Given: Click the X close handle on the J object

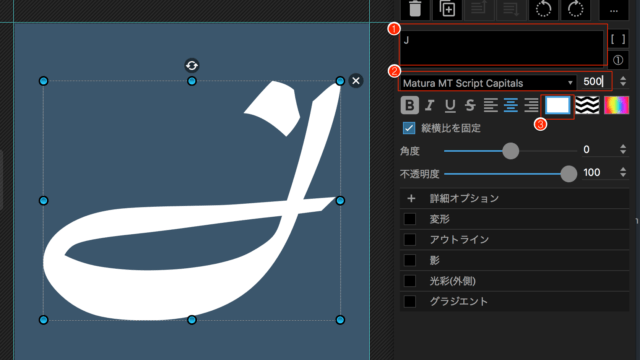Looking at the screenshot, I should [x=356, y=81].
